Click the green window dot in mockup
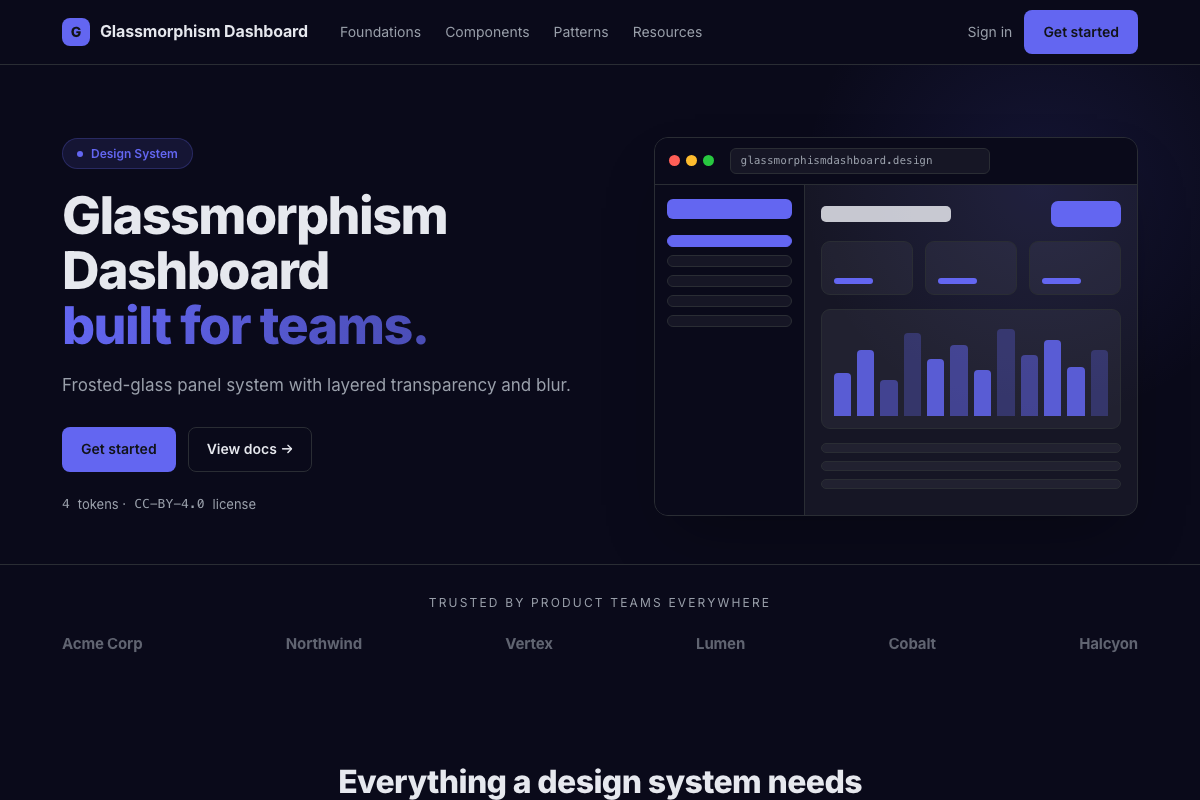Screen dimensions: 1200x800 pos(708,161)
